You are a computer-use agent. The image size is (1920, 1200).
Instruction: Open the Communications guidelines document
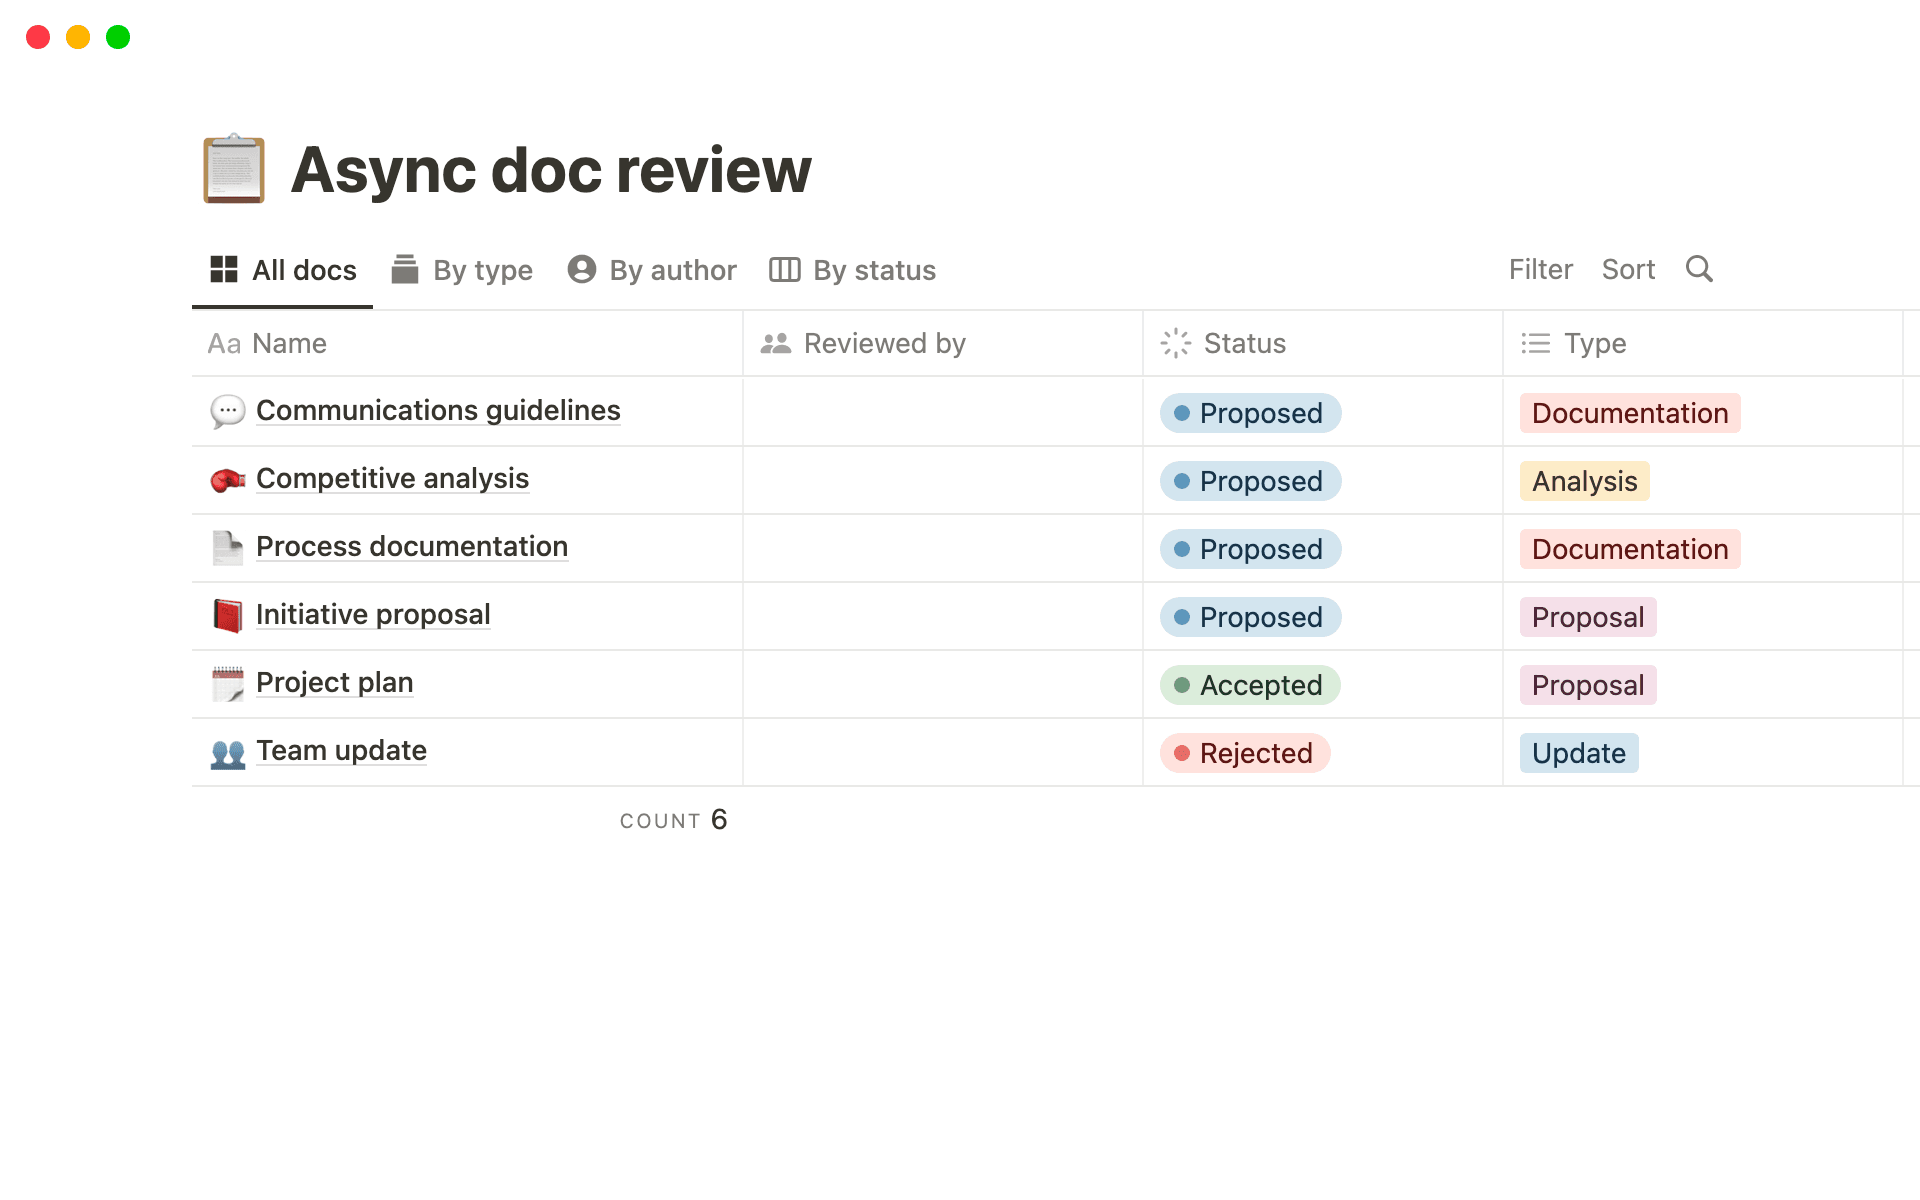tap(438, 410)
